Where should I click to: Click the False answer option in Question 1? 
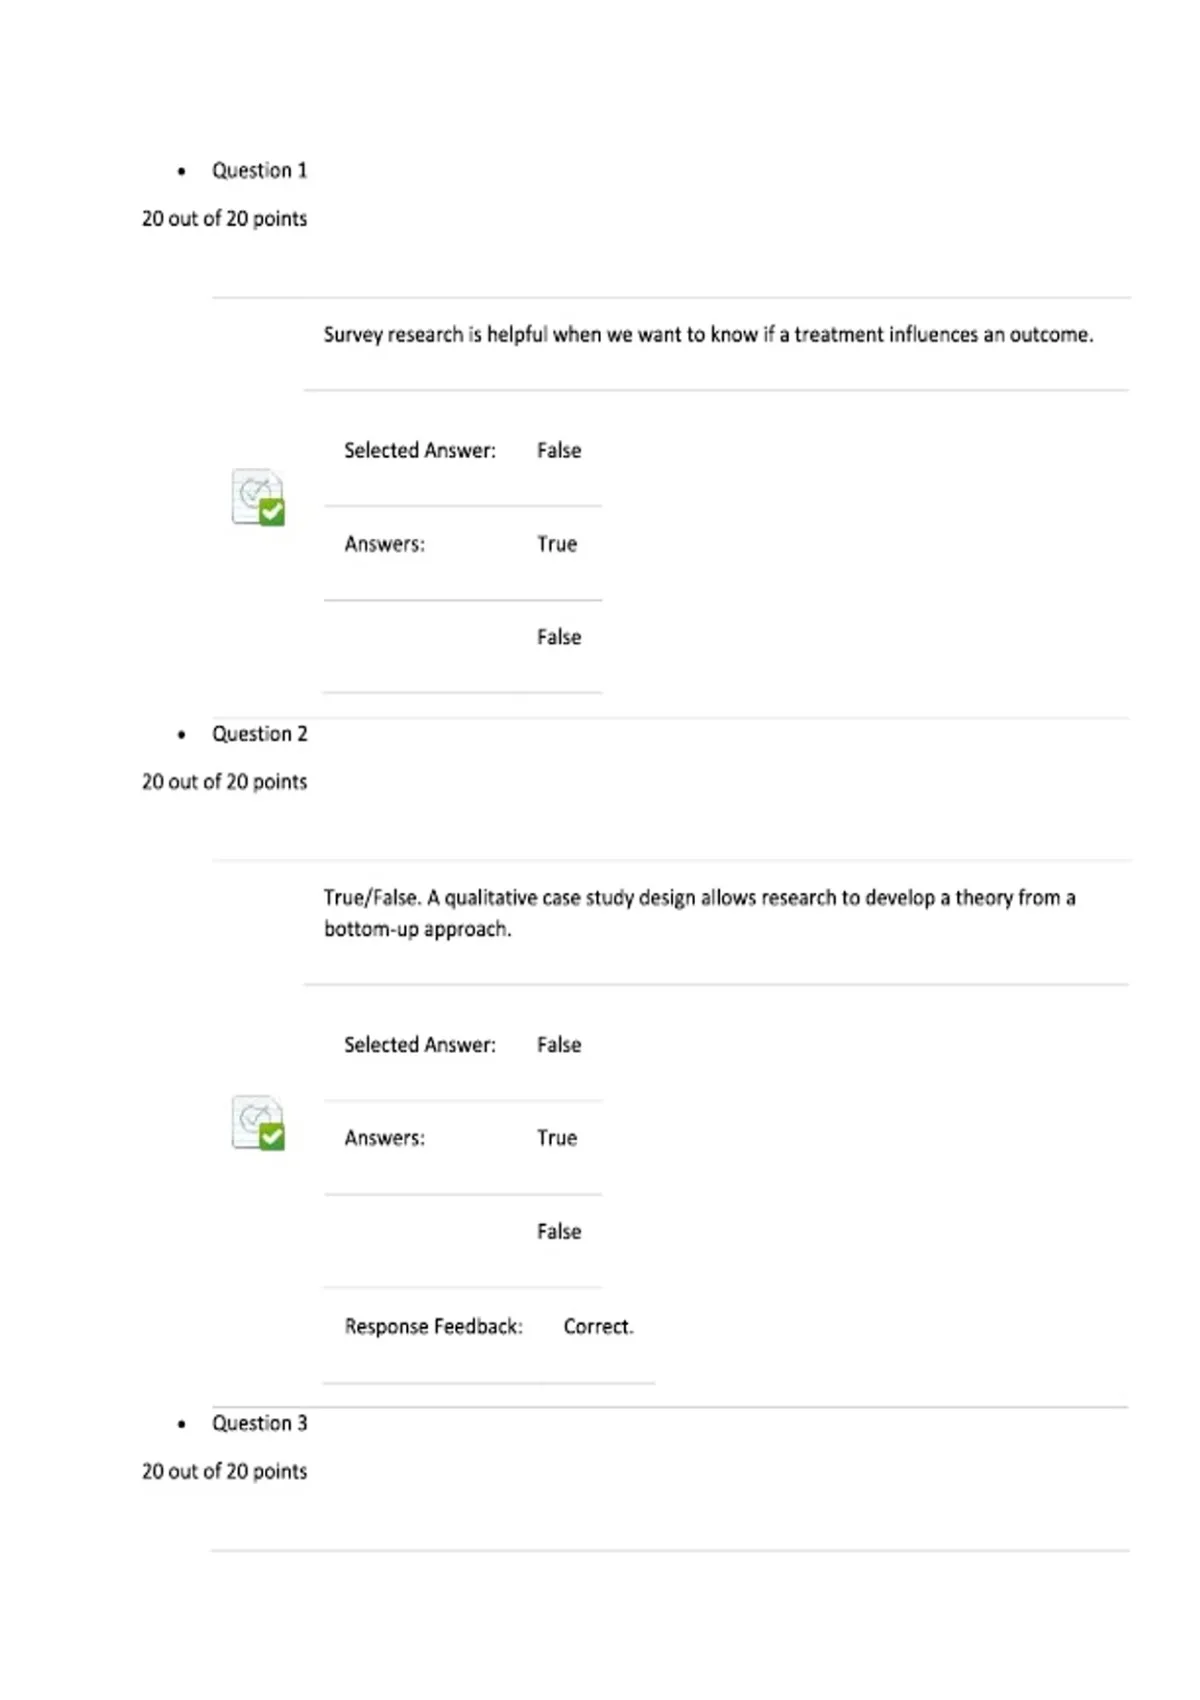pos(559,637)
